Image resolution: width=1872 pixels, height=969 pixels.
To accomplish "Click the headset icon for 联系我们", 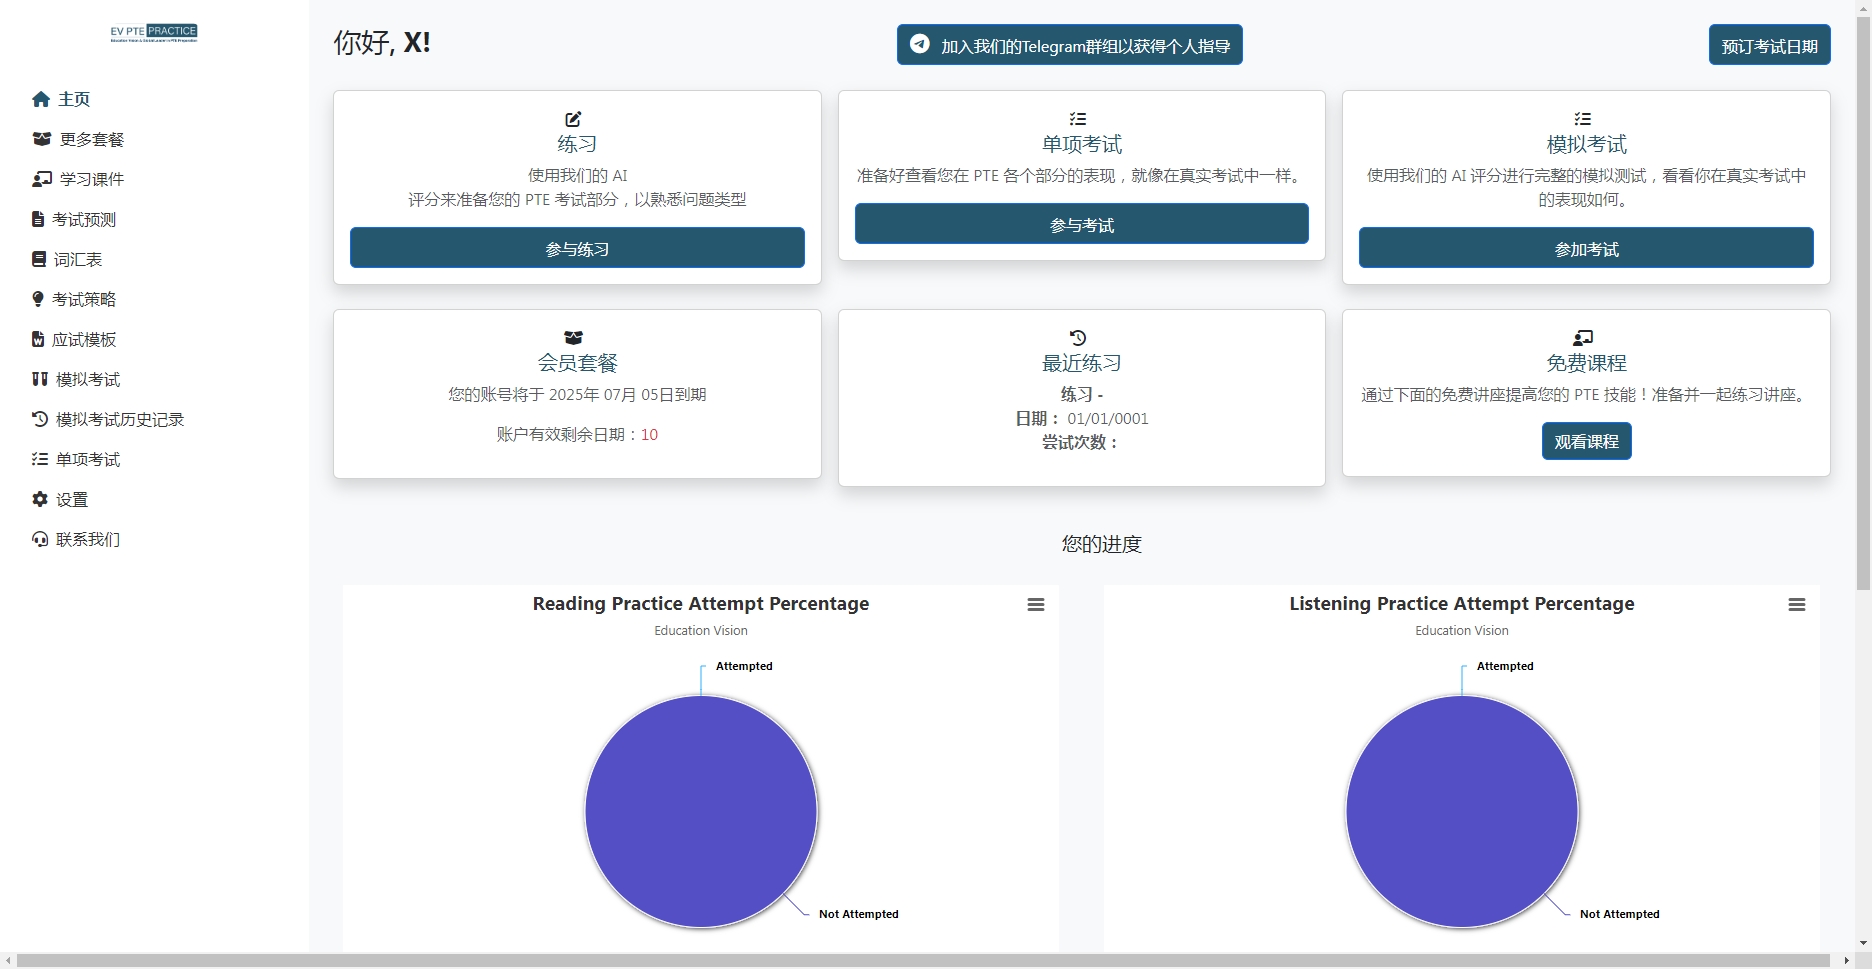I will 40,539.
